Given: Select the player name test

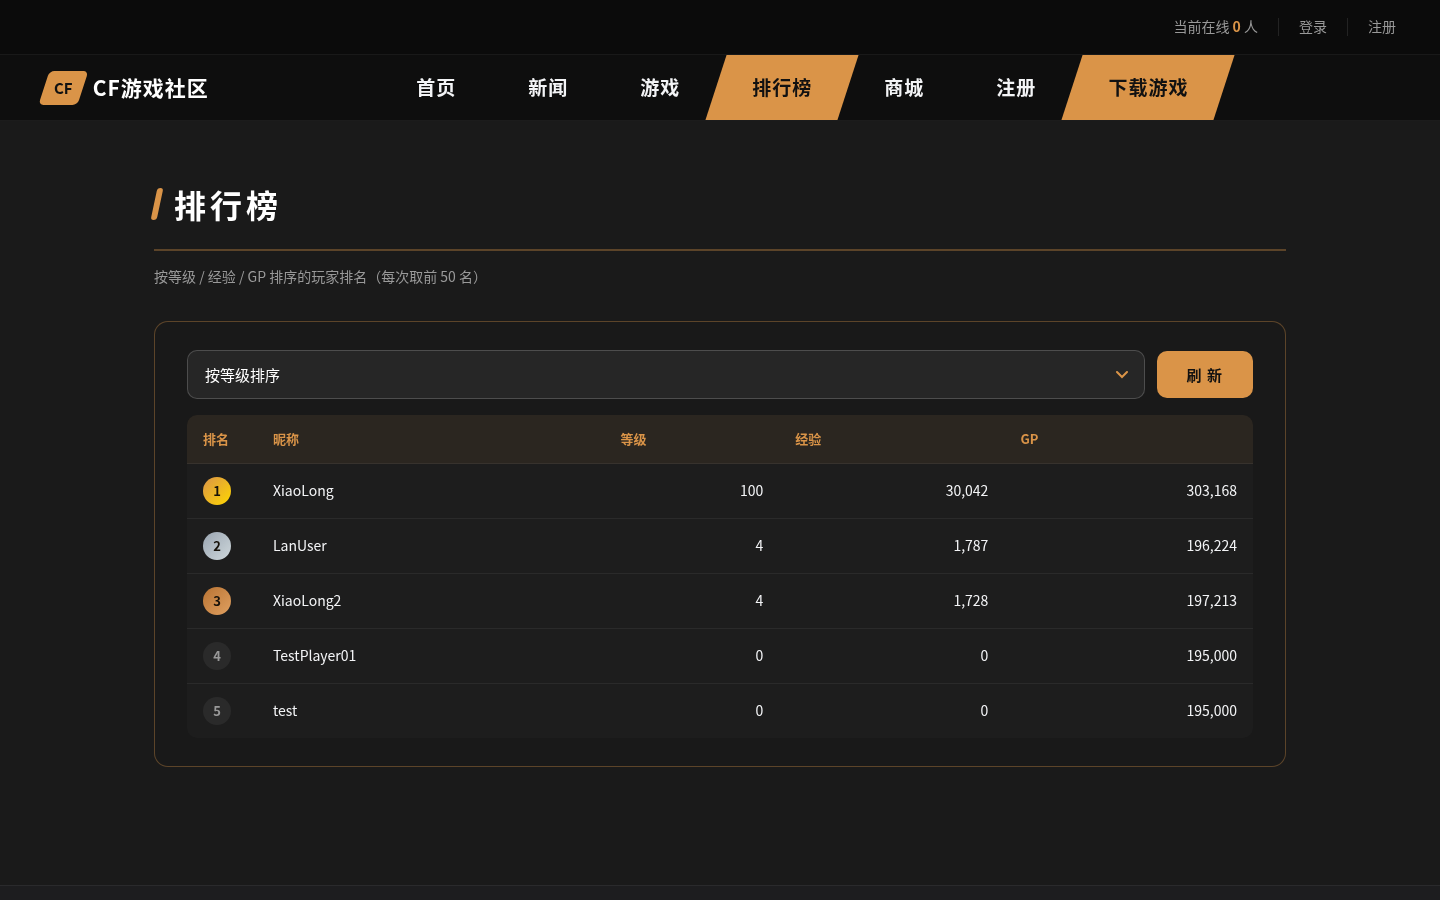Looking at the screenshot, I should (285, 711).
